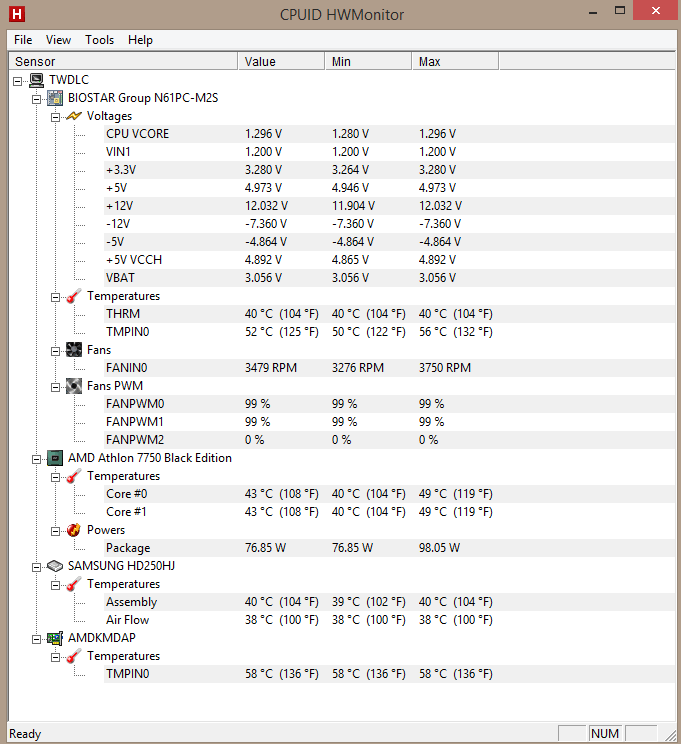The image size is (681, 744).
Task: Collapse the AMD Athlon 7750 node
Action: click(37, 459)
